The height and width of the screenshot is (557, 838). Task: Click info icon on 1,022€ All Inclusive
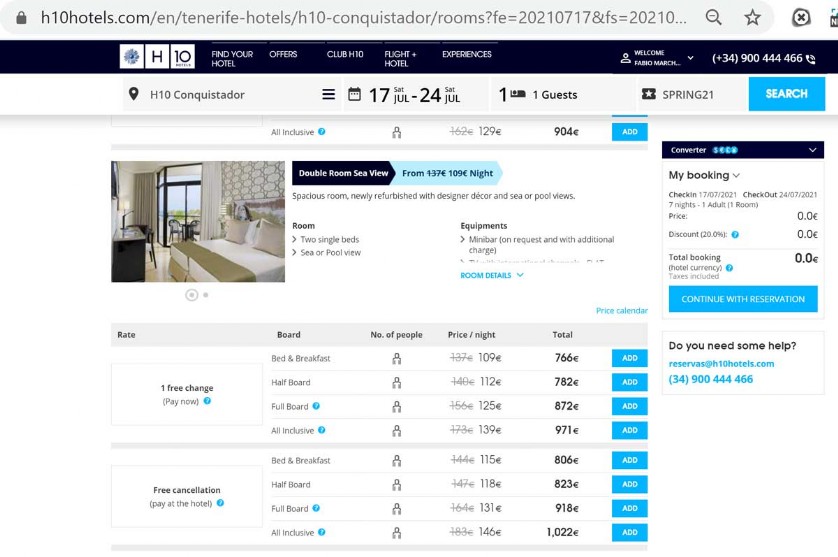[x=322, y=532]
